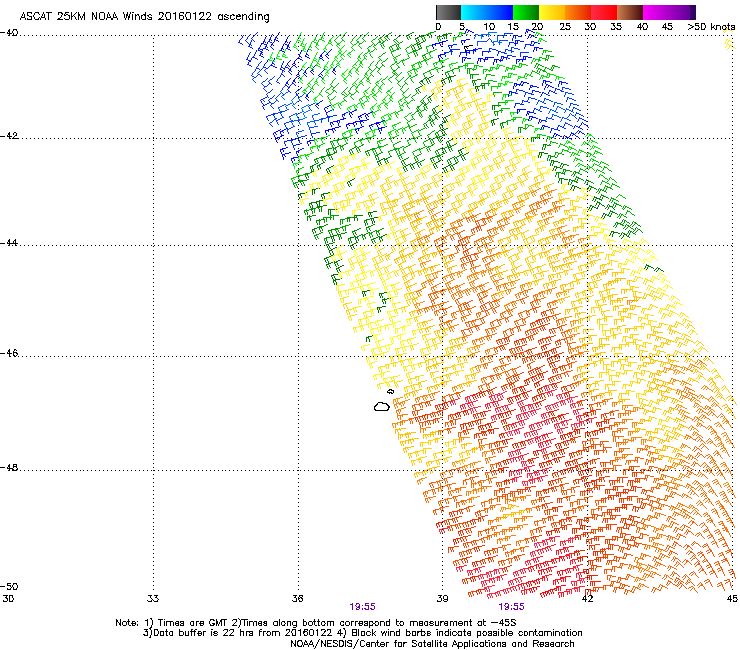The image size is (740, 650).
Task: Click the note 'Times are GMT'
Action: tap(192, 623)
